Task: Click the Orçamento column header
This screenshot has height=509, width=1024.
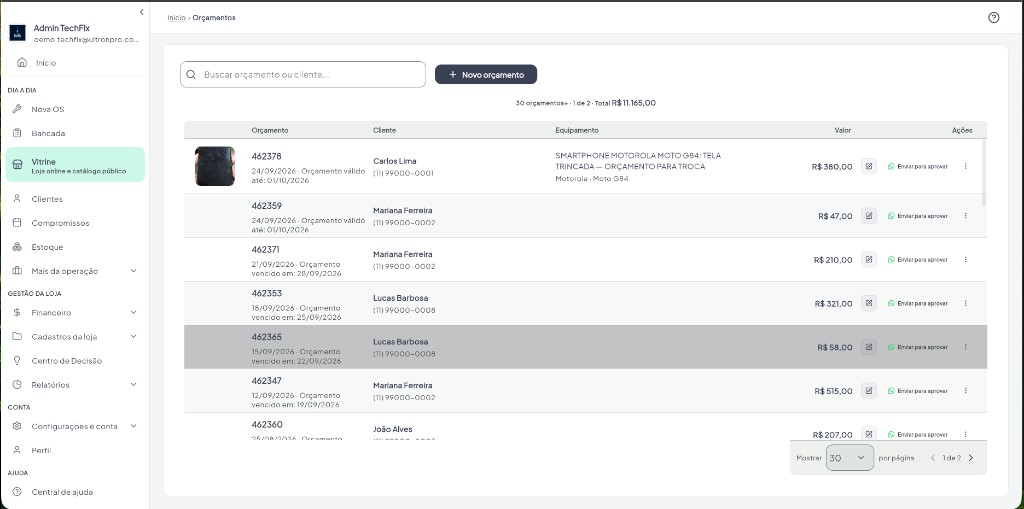Action: 270,130
